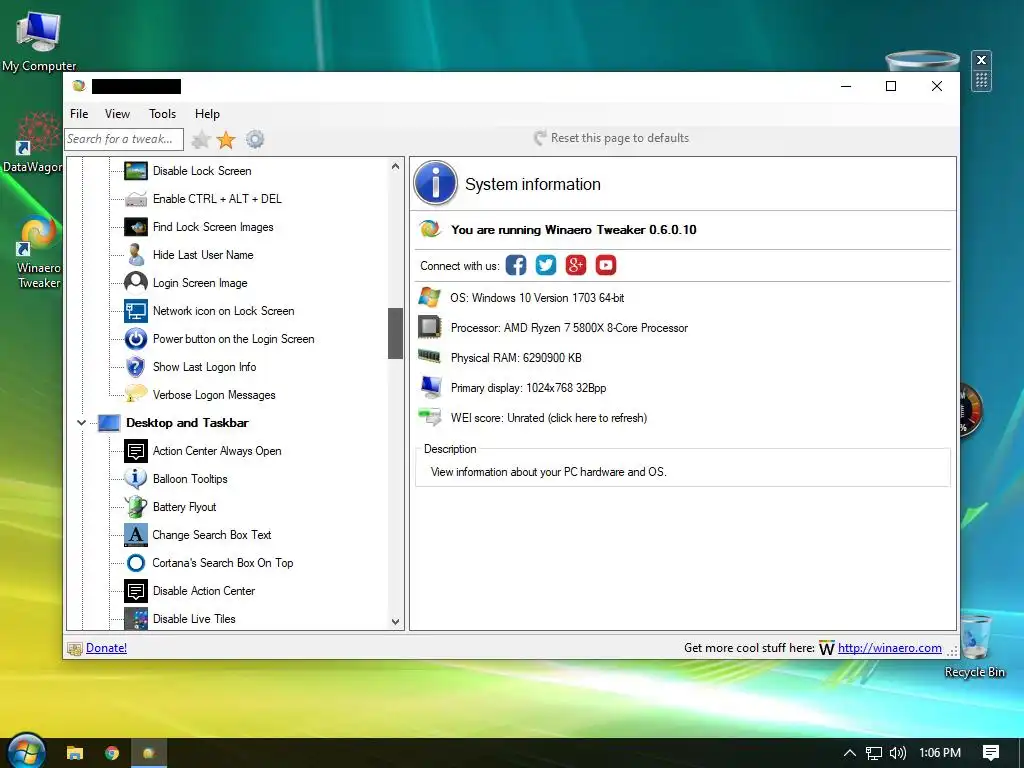Open settings with the gear toolbar icon
The image size is (1024, 768).
[255, 139]
